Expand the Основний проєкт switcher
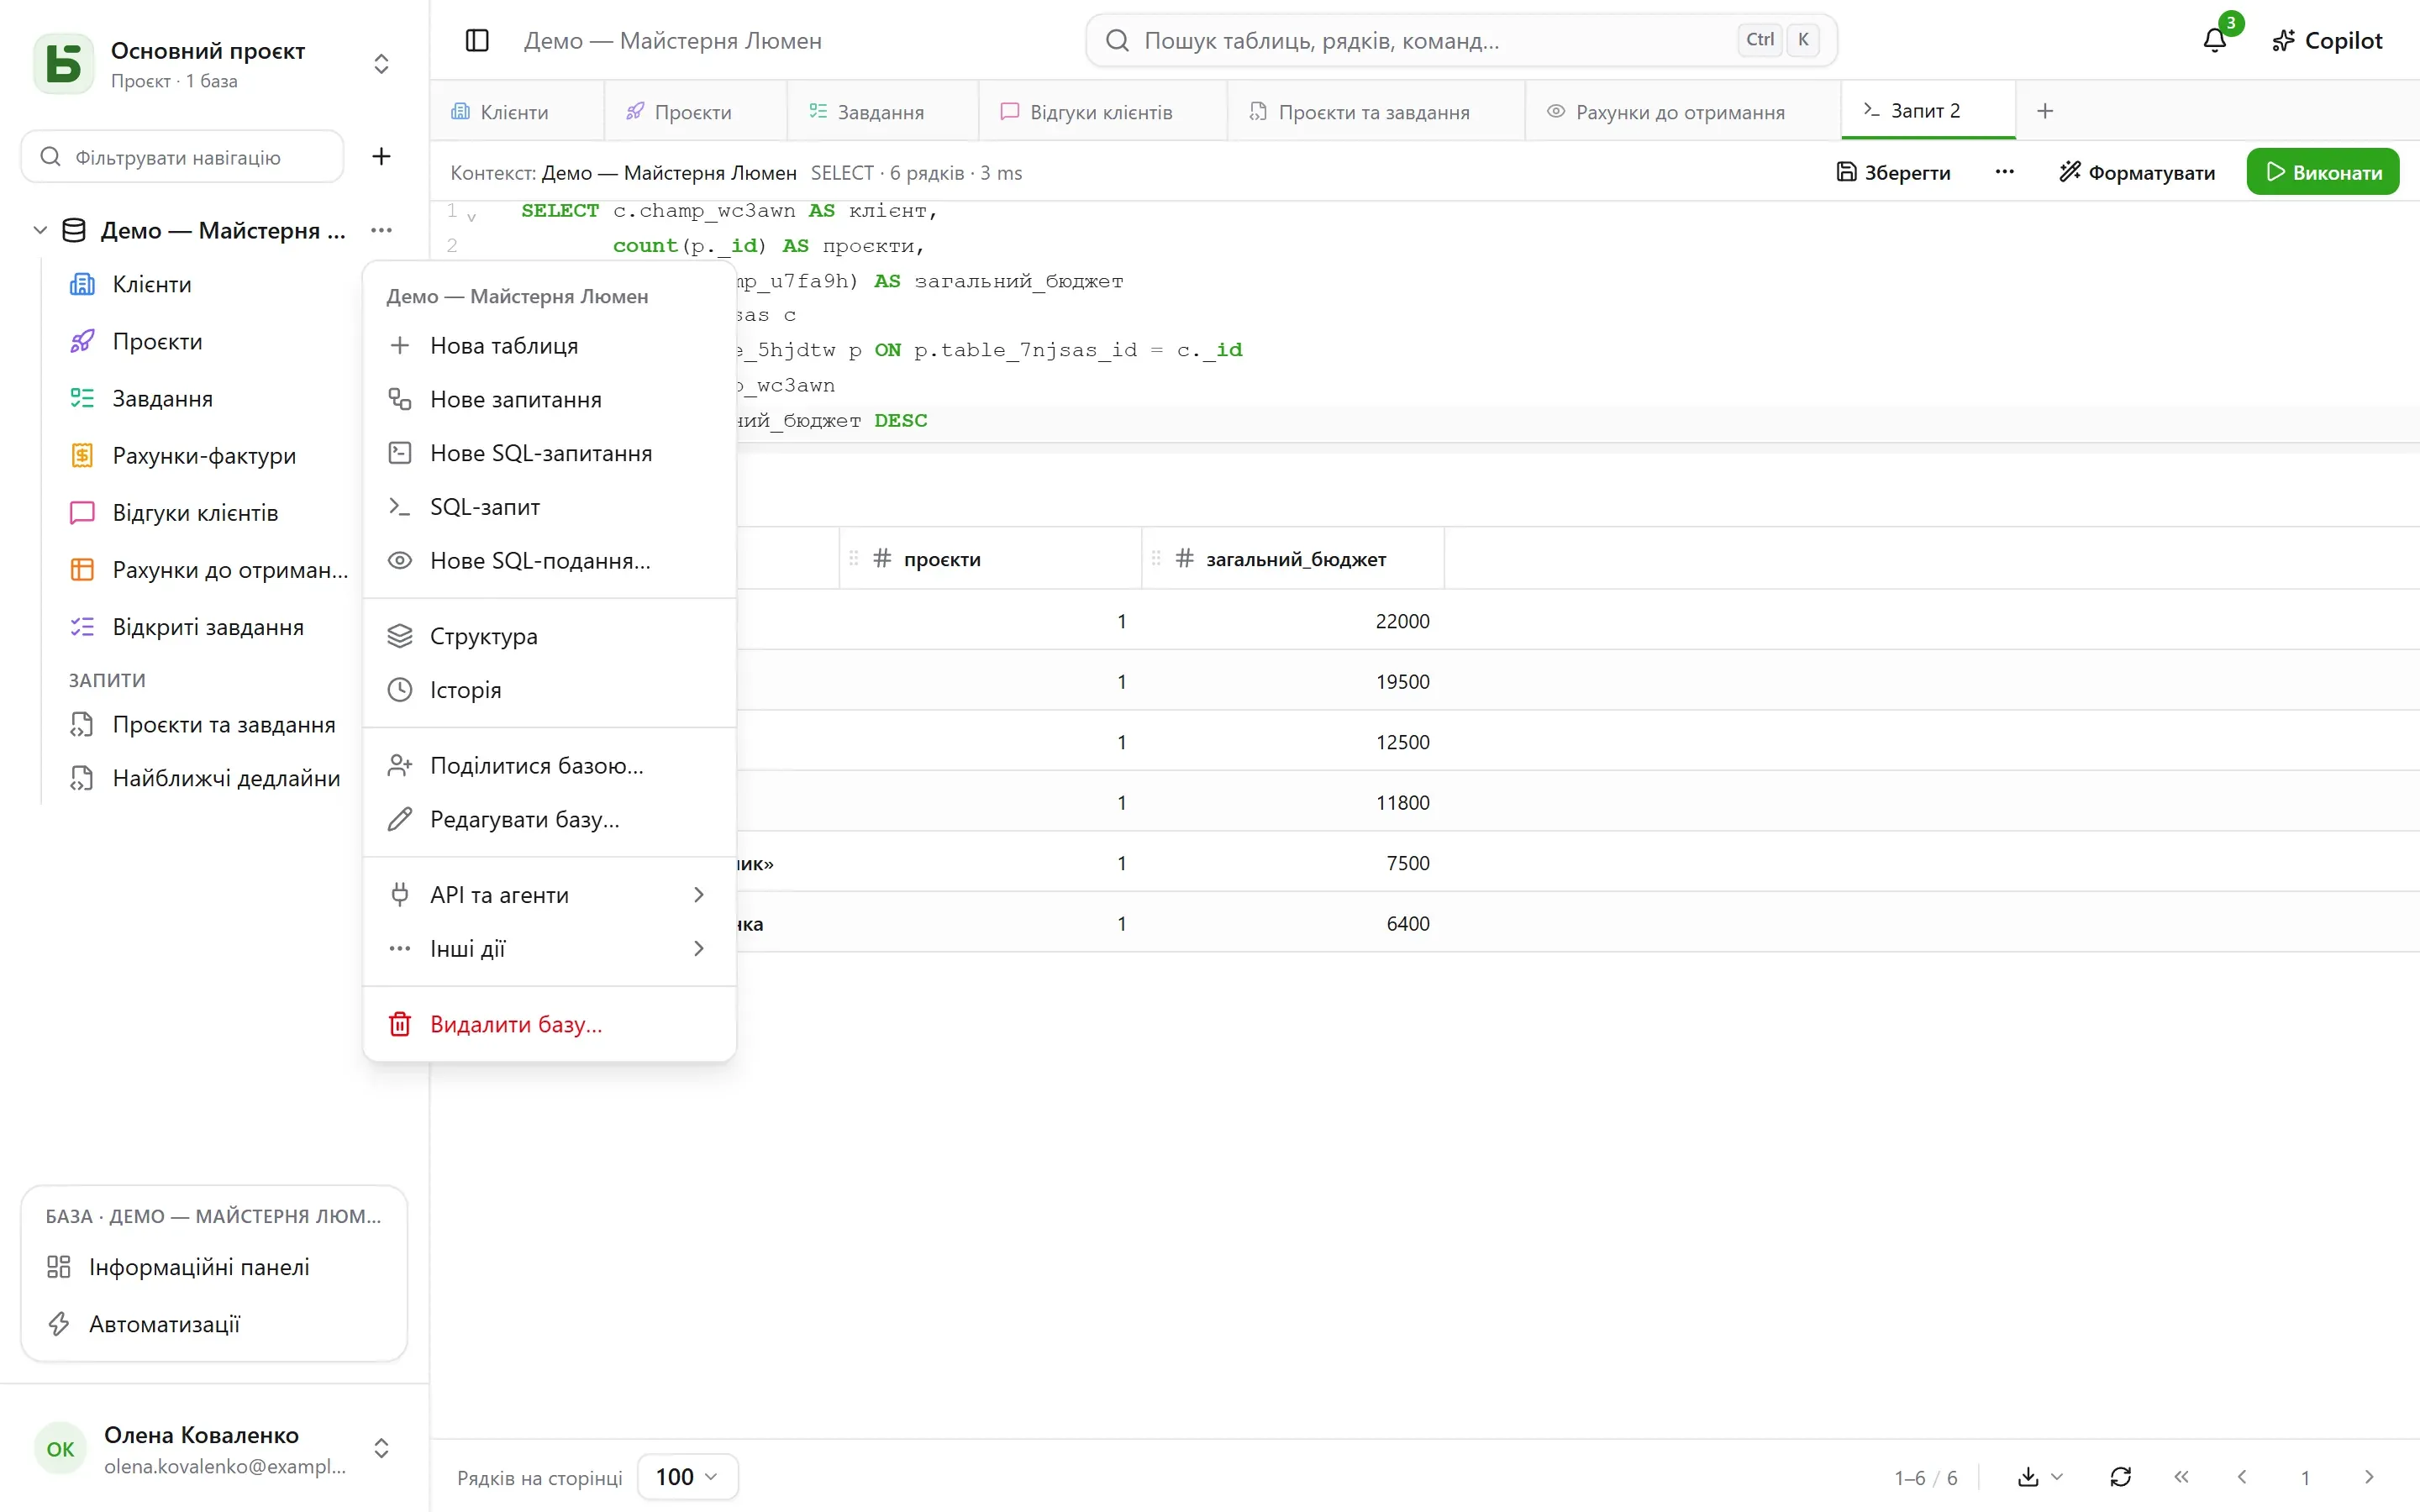This screenshot has width=2420, height=1512. [x=381, y=64]
